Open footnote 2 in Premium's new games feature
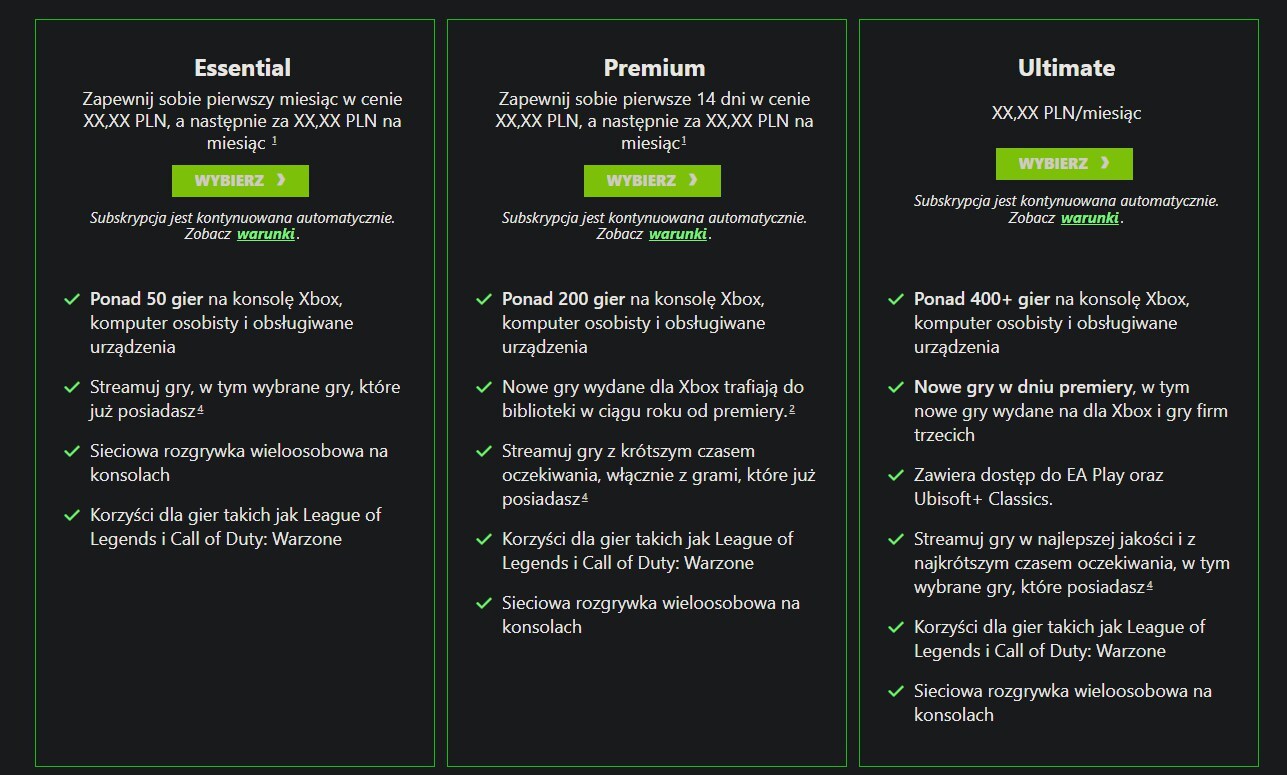Viewport: 1287px width, 775px height. tap(792, 408)
